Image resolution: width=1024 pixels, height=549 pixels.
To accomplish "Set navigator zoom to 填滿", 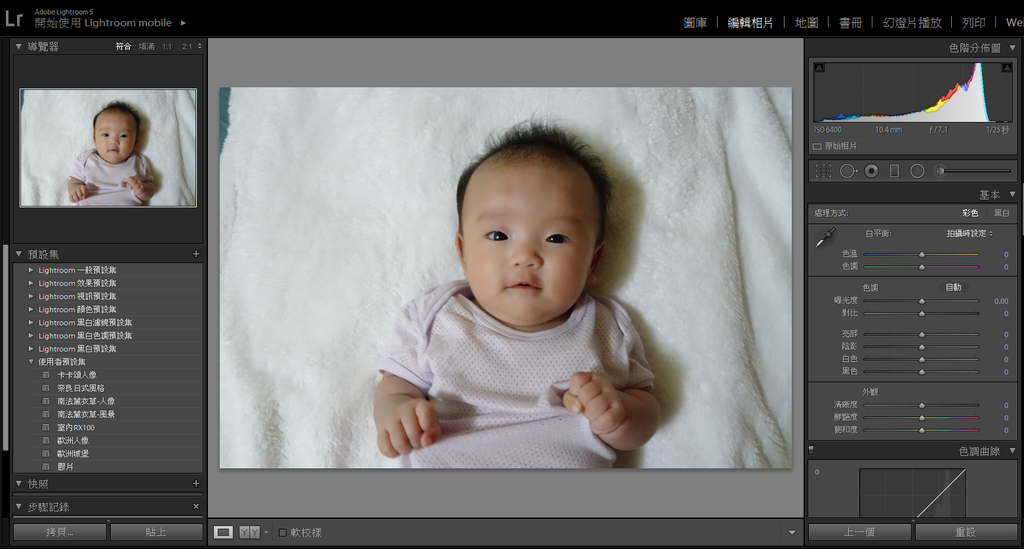I will [146, 46].
